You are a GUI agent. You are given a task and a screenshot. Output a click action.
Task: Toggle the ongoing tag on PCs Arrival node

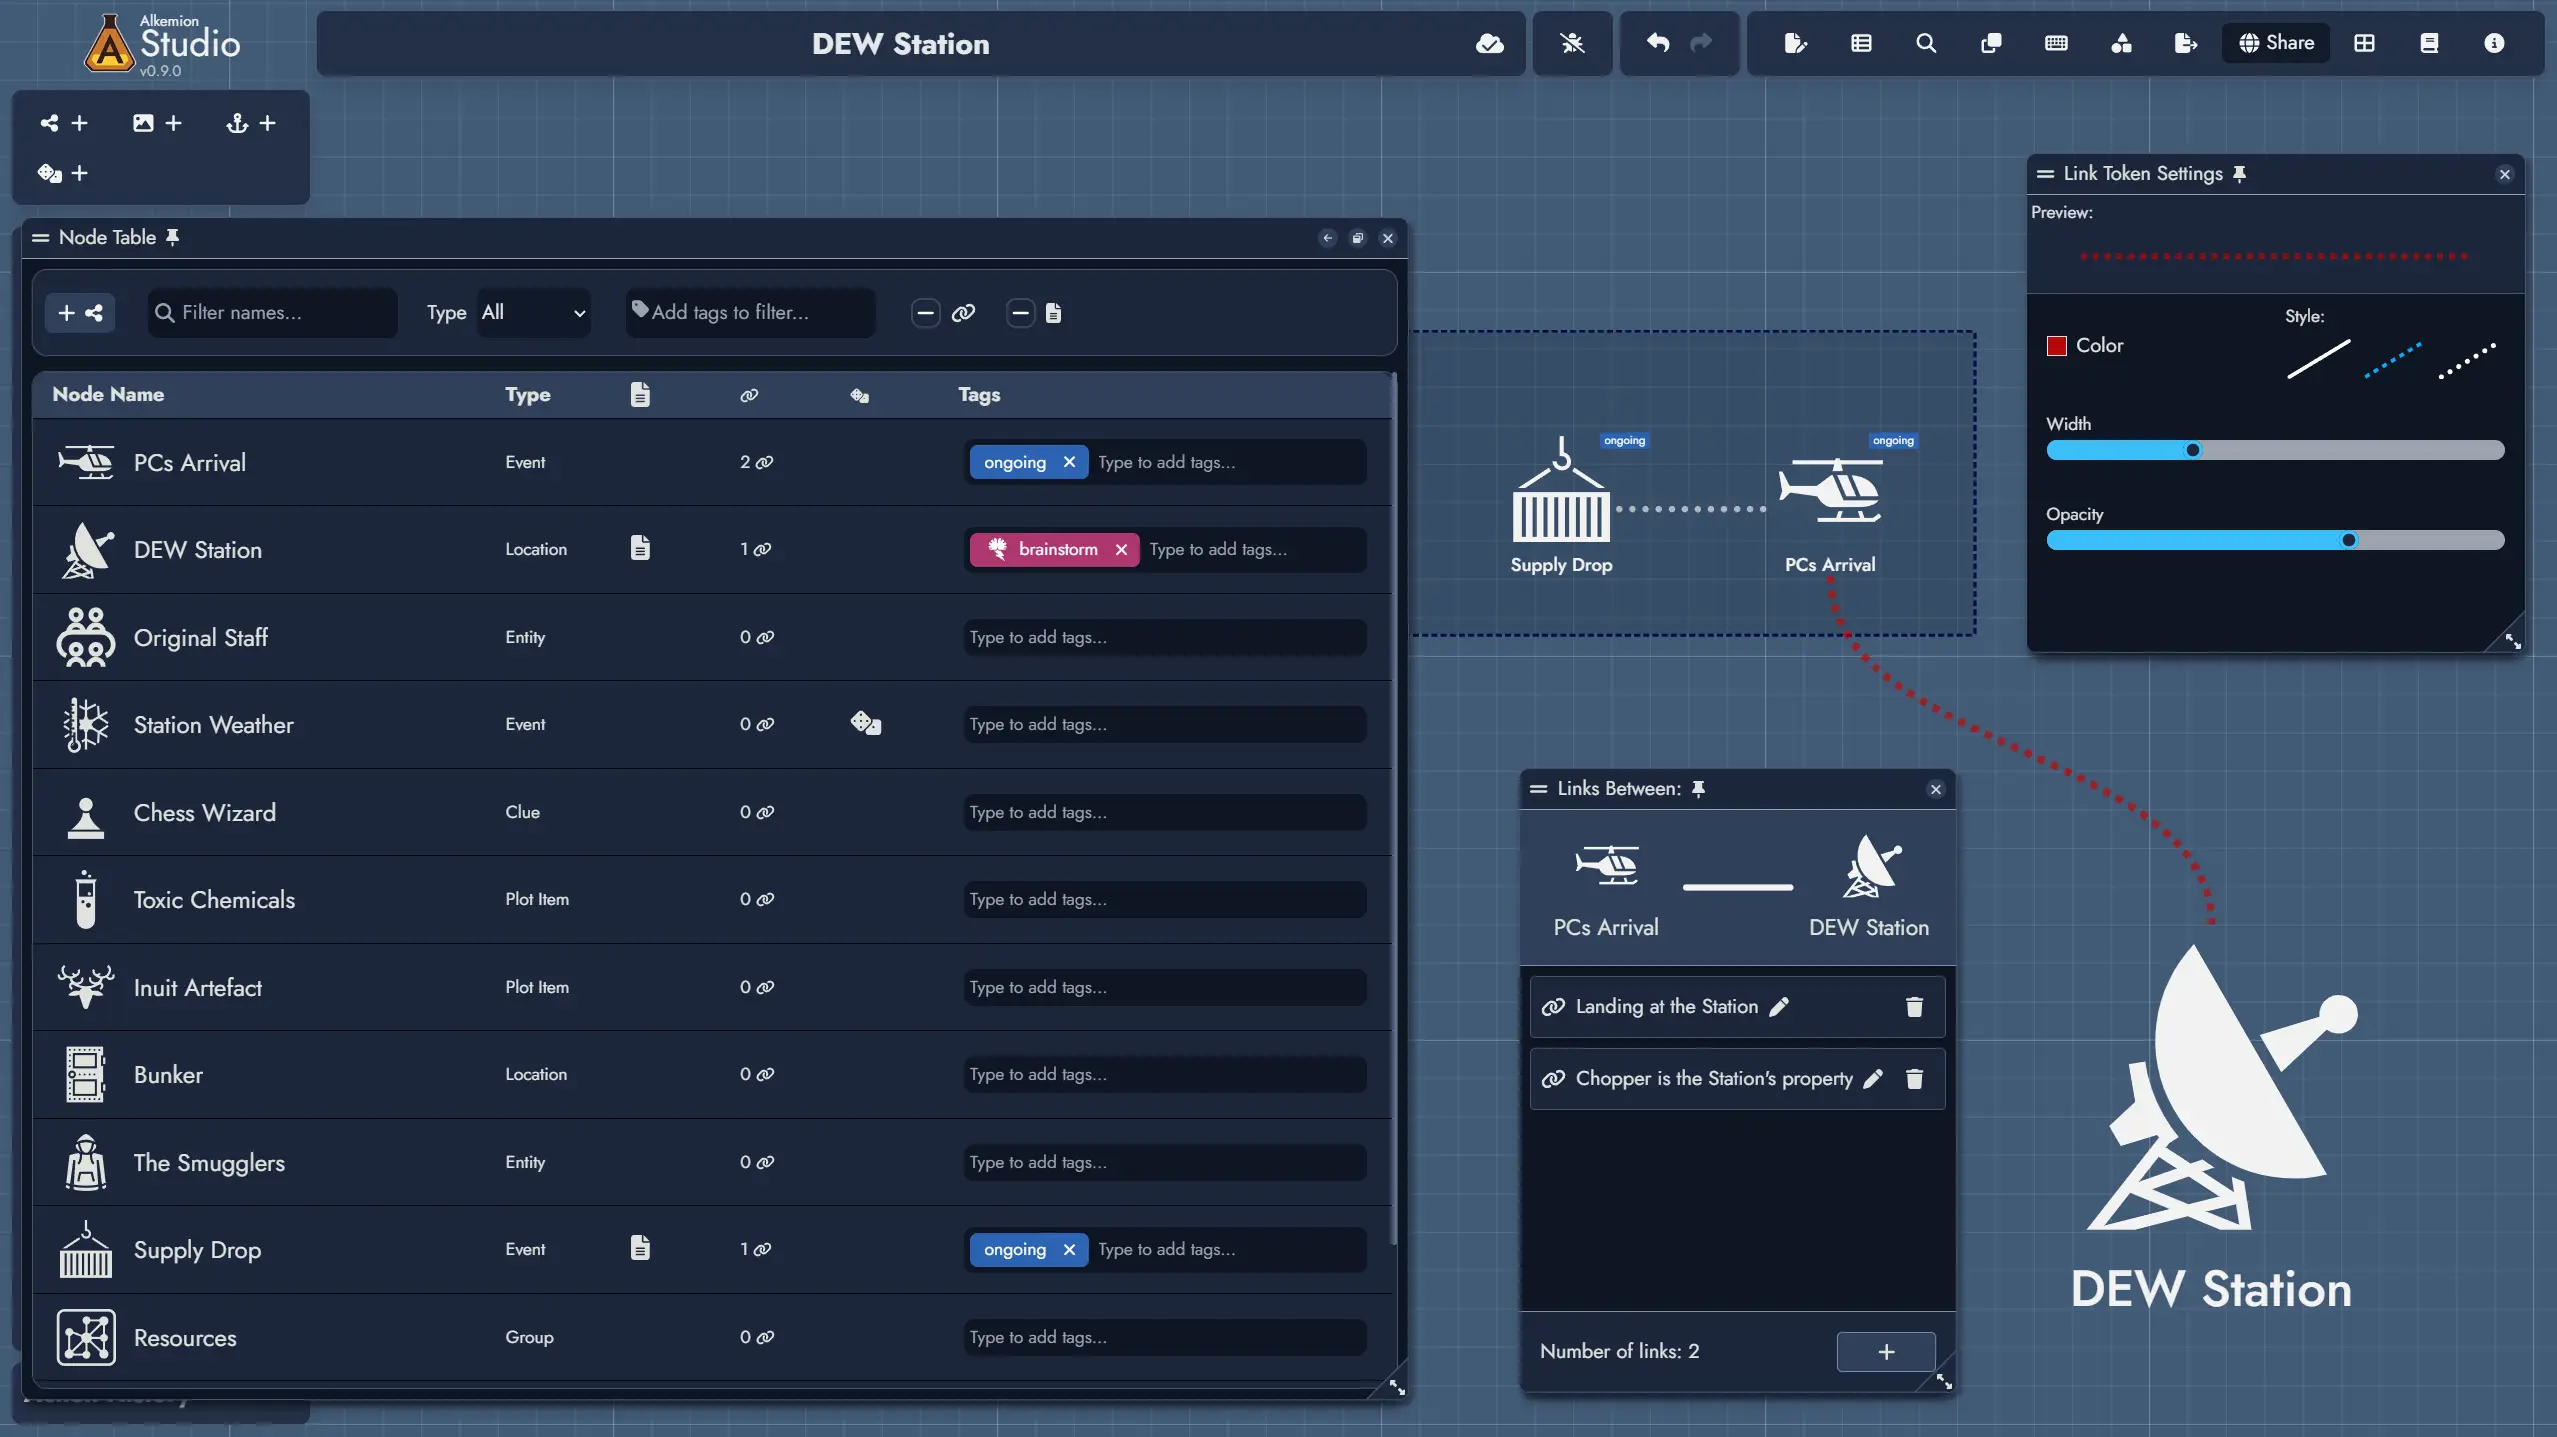pos(1068,460)
